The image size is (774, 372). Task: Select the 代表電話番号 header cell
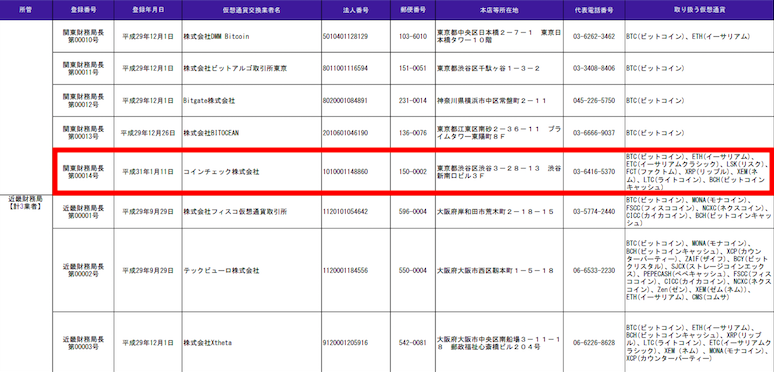pyautogui.click(x=594, y=10)
